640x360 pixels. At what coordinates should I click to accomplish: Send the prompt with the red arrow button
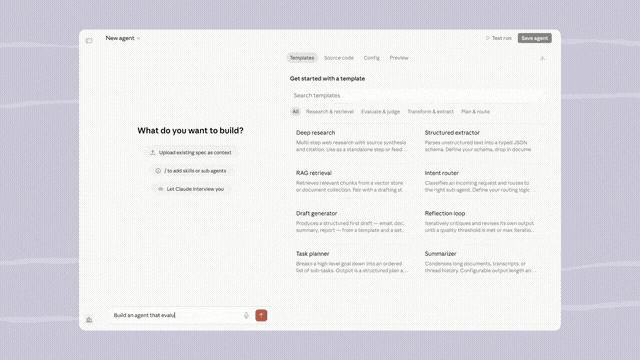point(261,315)
